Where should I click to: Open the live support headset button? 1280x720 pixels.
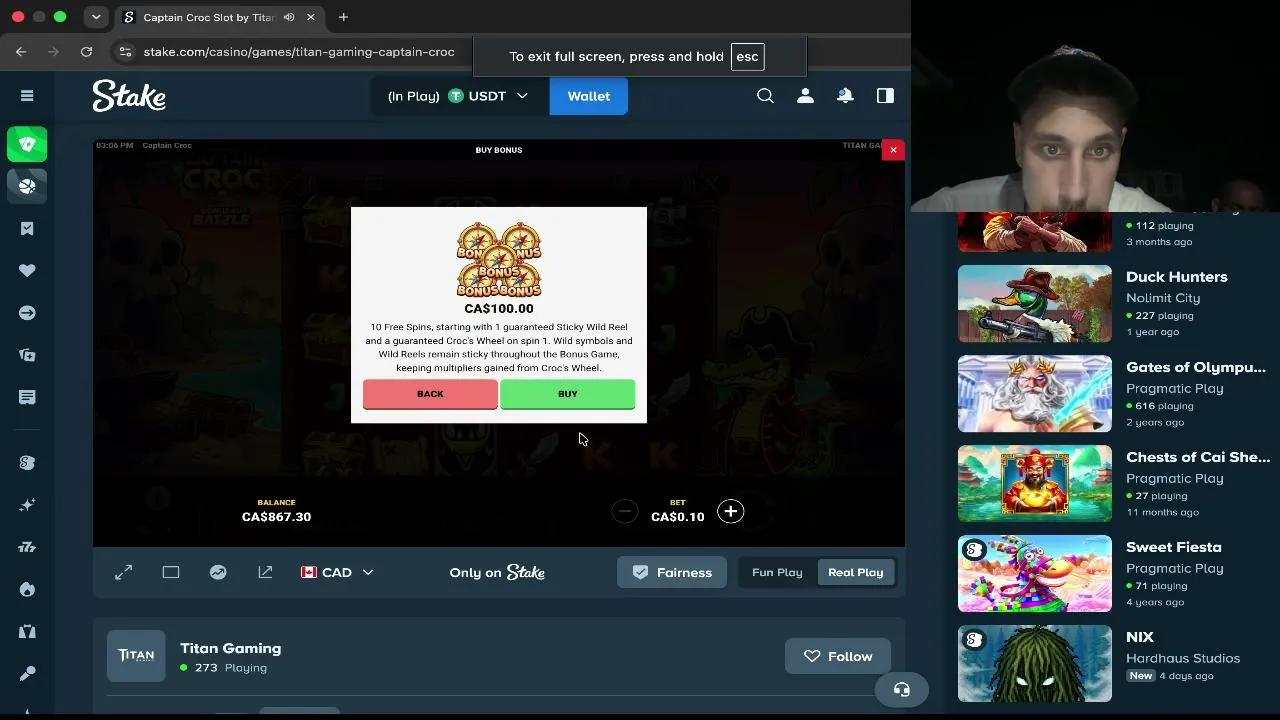coord(902,689)
